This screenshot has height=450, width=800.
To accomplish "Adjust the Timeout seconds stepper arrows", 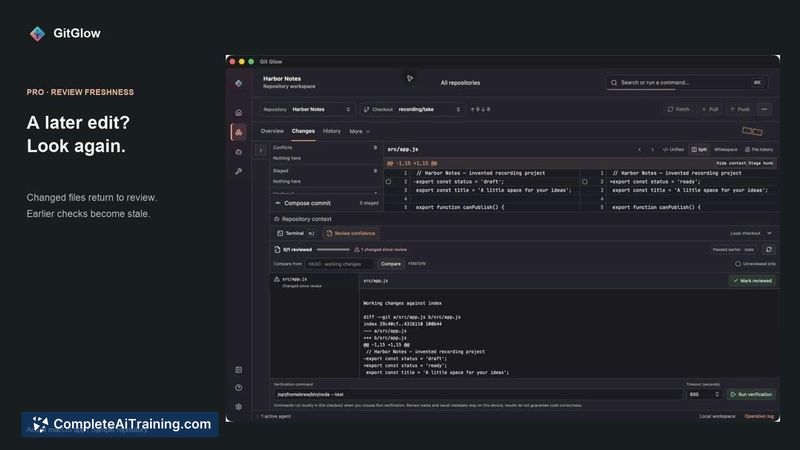I will pos(717,394).
